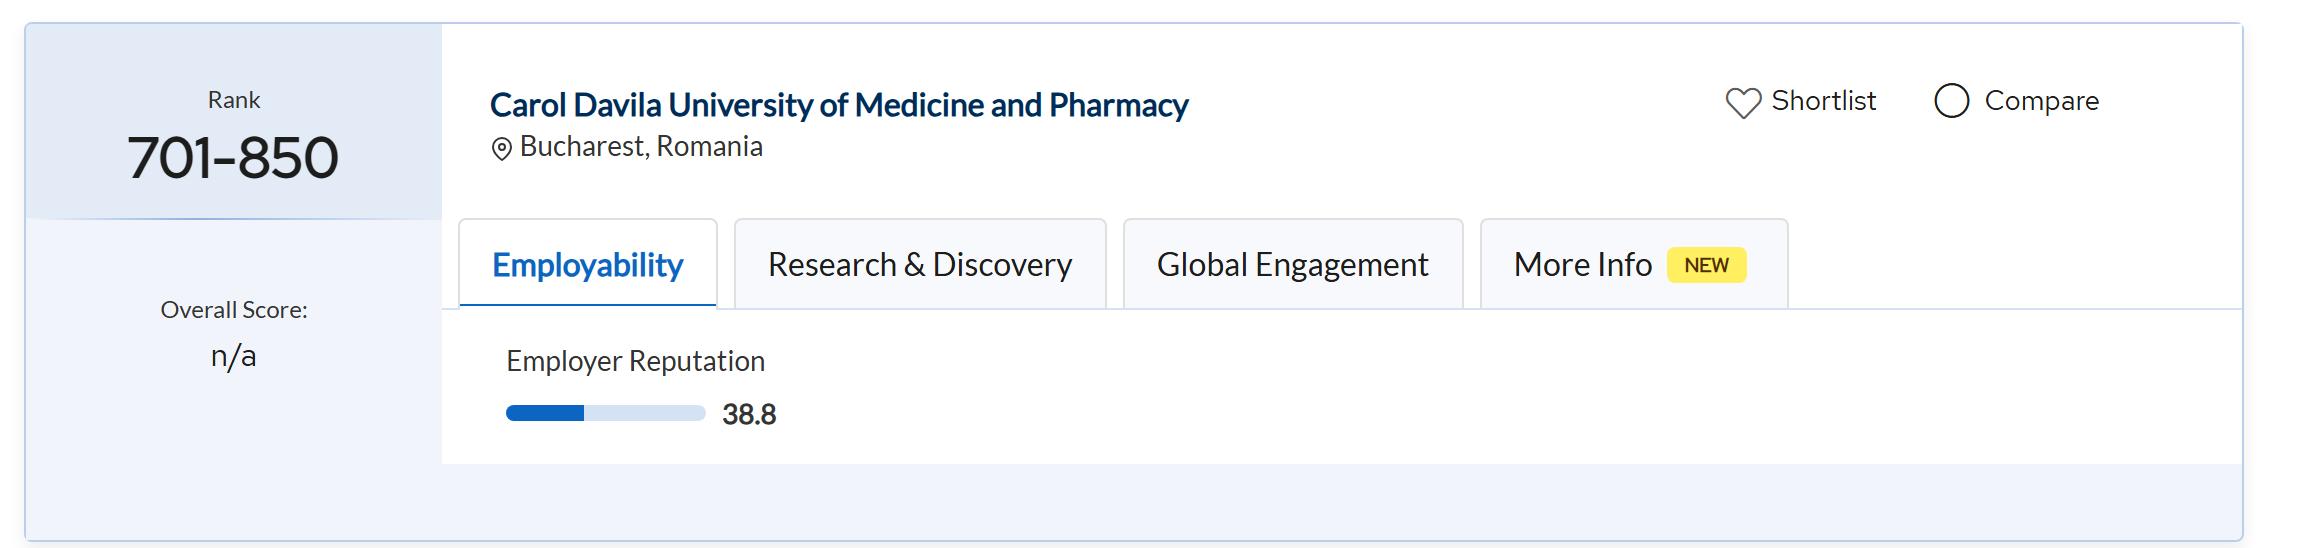Click the Shortlist text label
The image size is (2319, 548).
coord(1823,101)
